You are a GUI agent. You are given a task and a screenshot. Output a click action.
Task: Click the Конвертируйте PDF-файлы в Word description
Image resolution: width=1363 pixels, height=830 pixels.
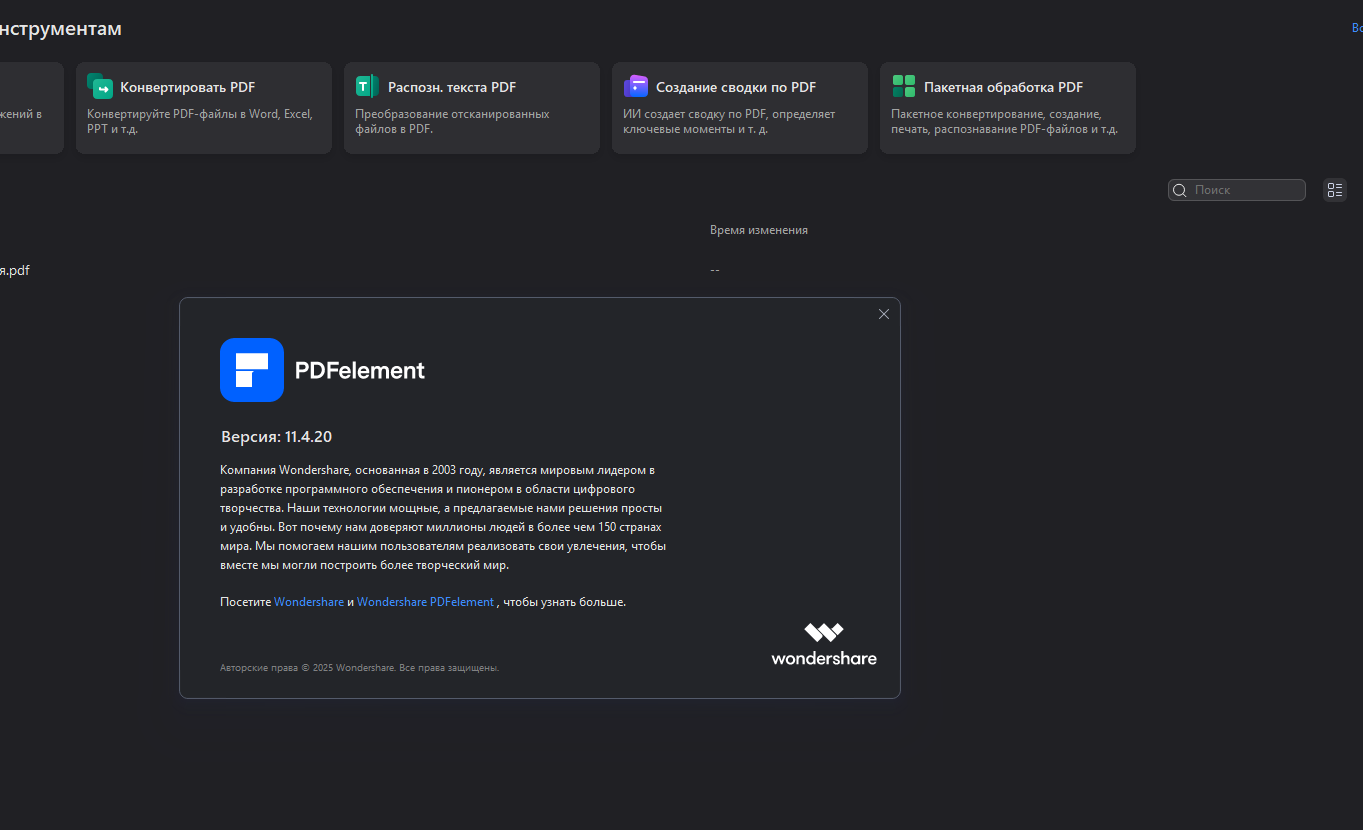(200, 121)
